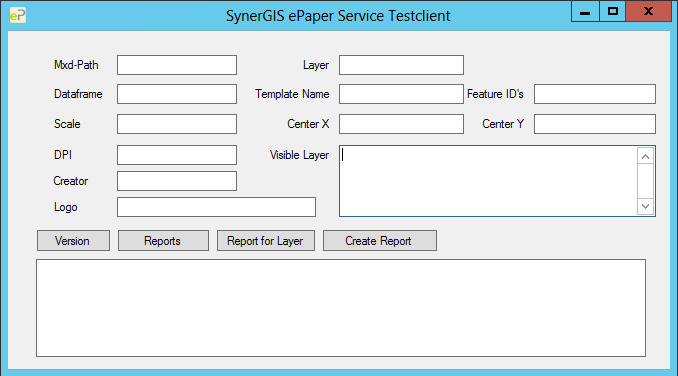678x376 pixels.
Task: Click Visible Layer scrollbar up arrow
Action: [x=646, y=156]
